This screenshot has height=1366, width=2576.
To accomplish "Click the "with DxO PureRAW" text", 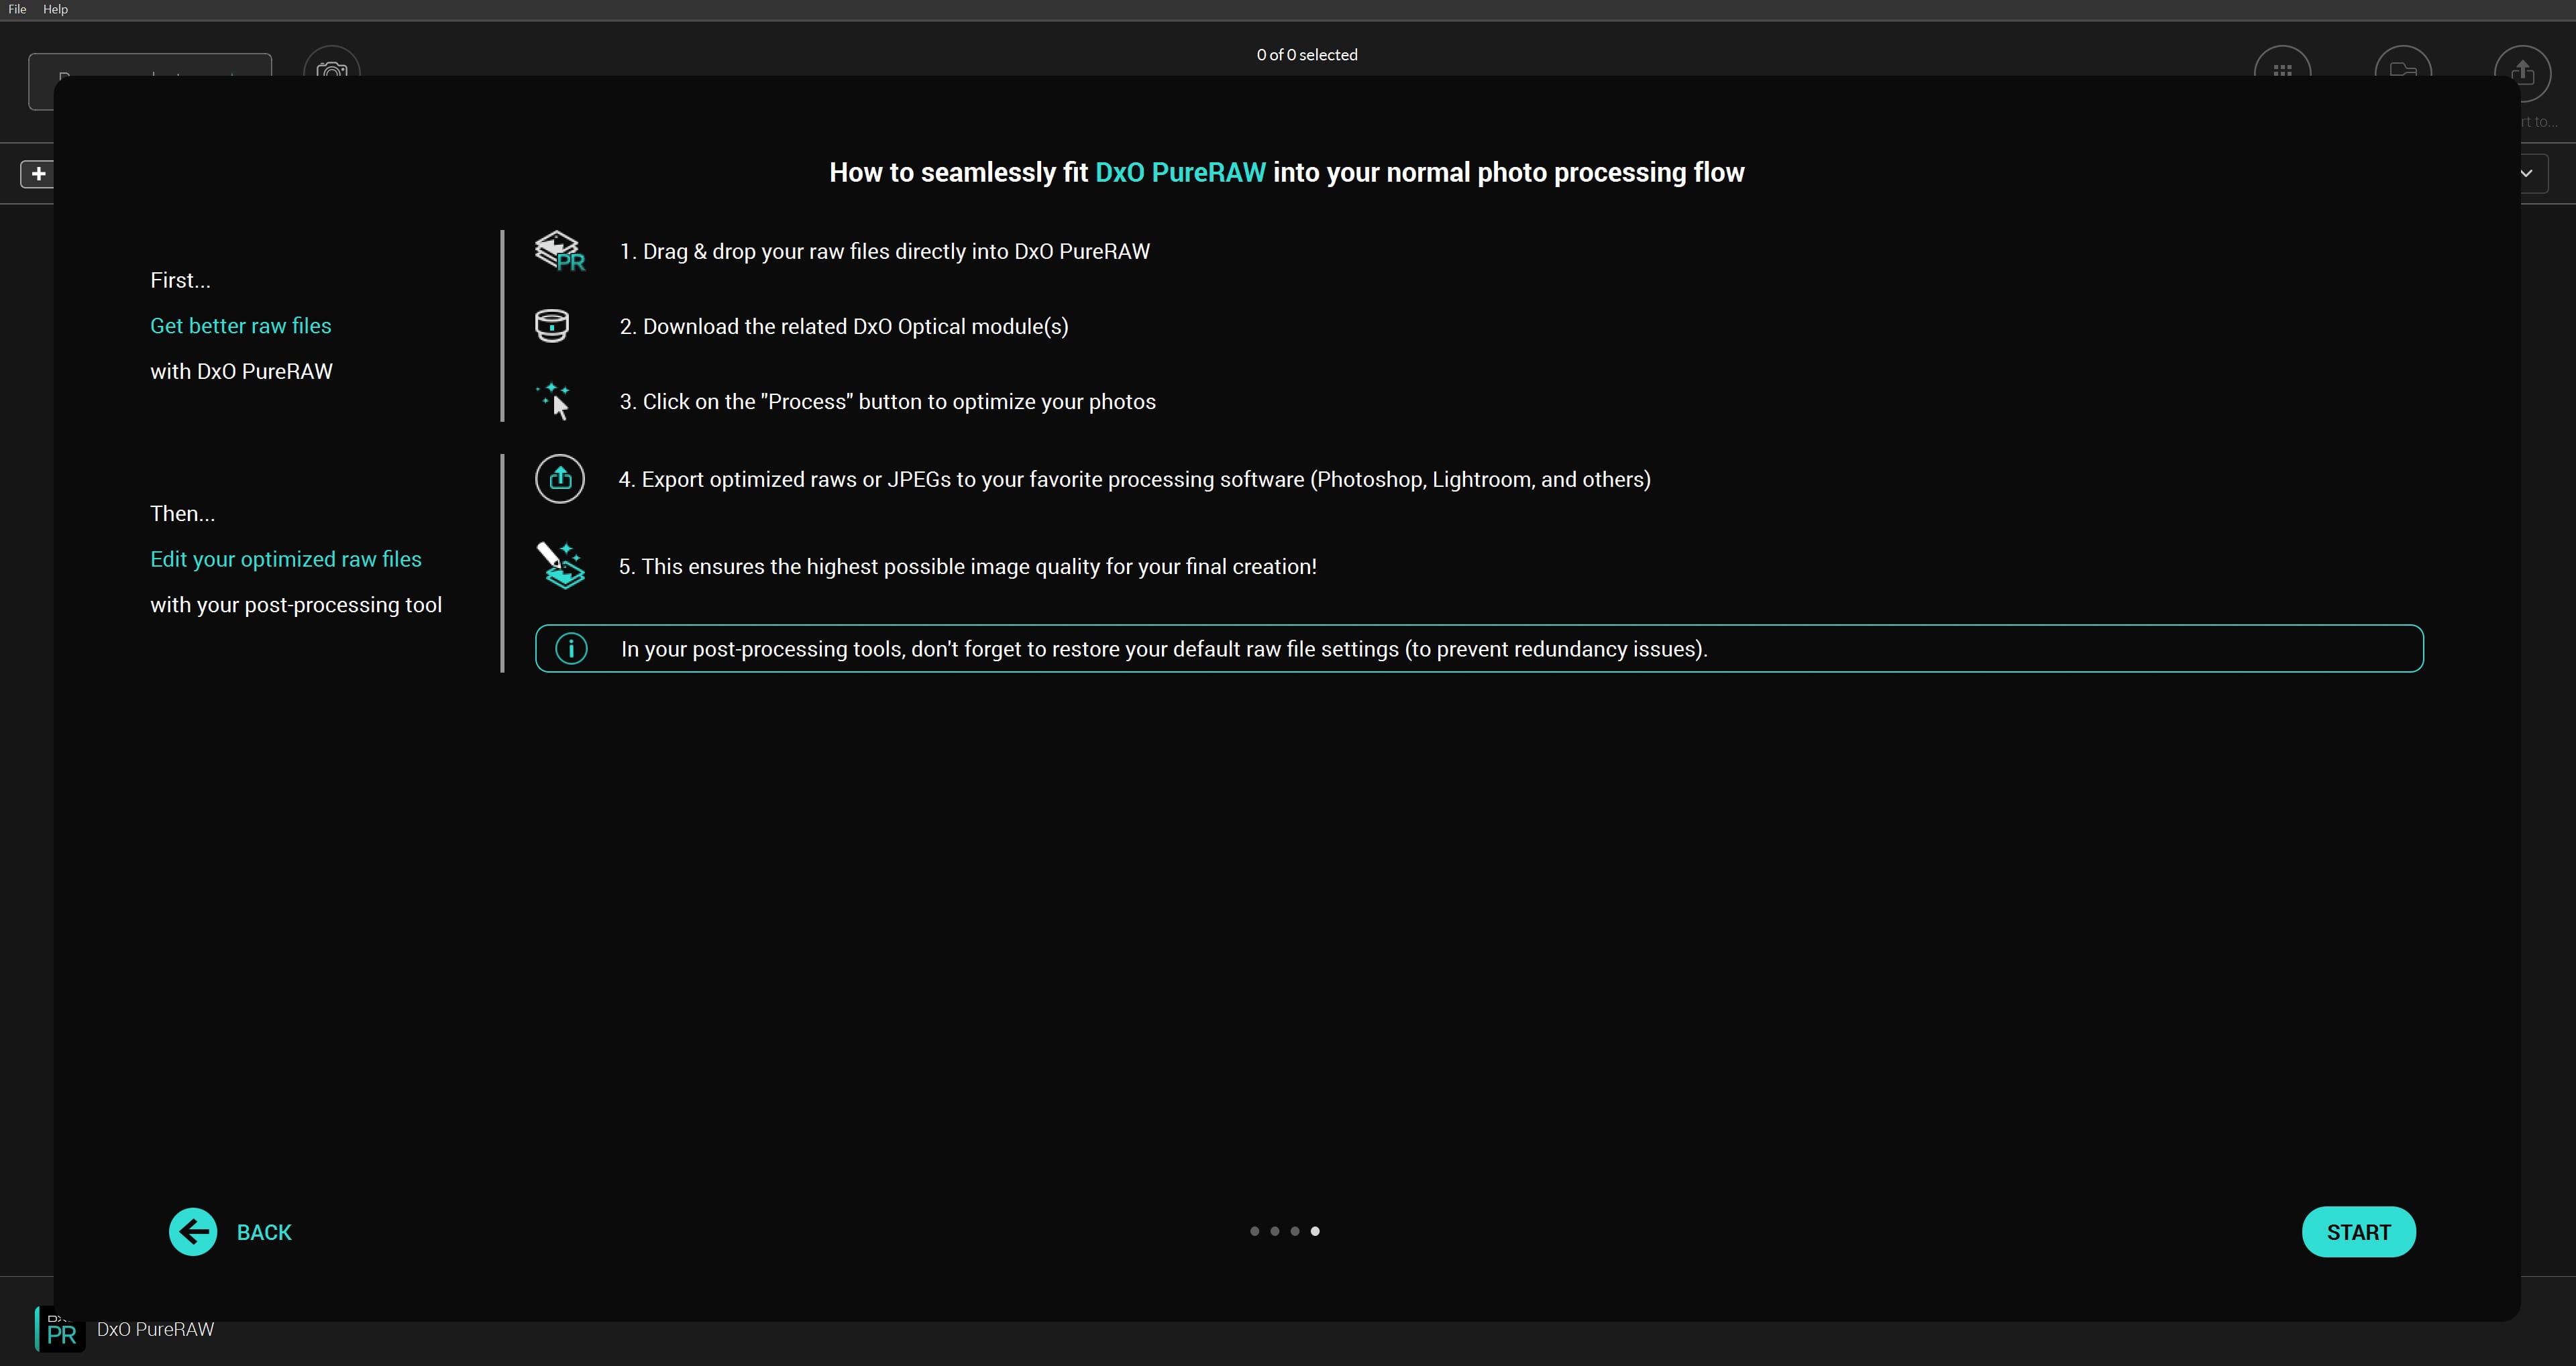I will (x=241, y=371).
